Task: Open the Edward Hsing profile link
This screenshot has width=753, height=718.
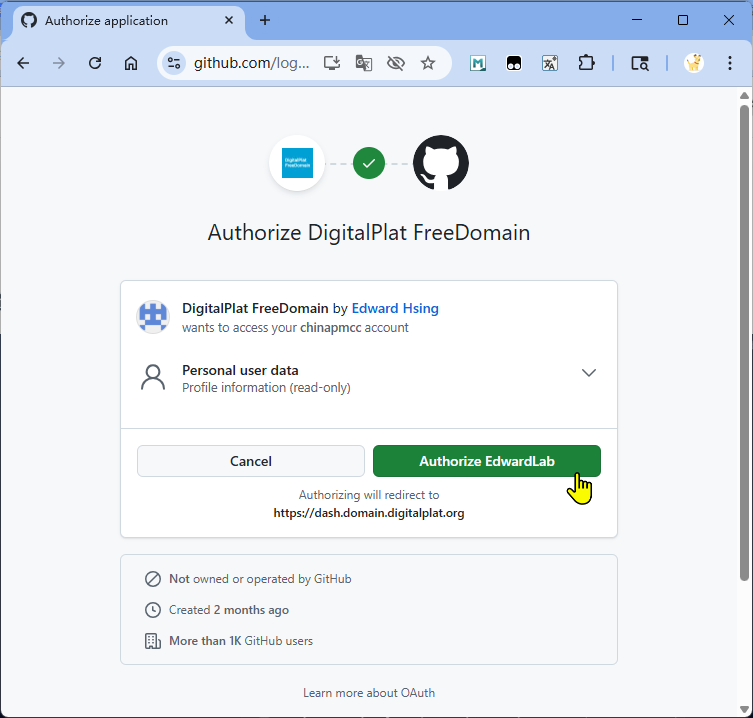Action: [395, 308]
